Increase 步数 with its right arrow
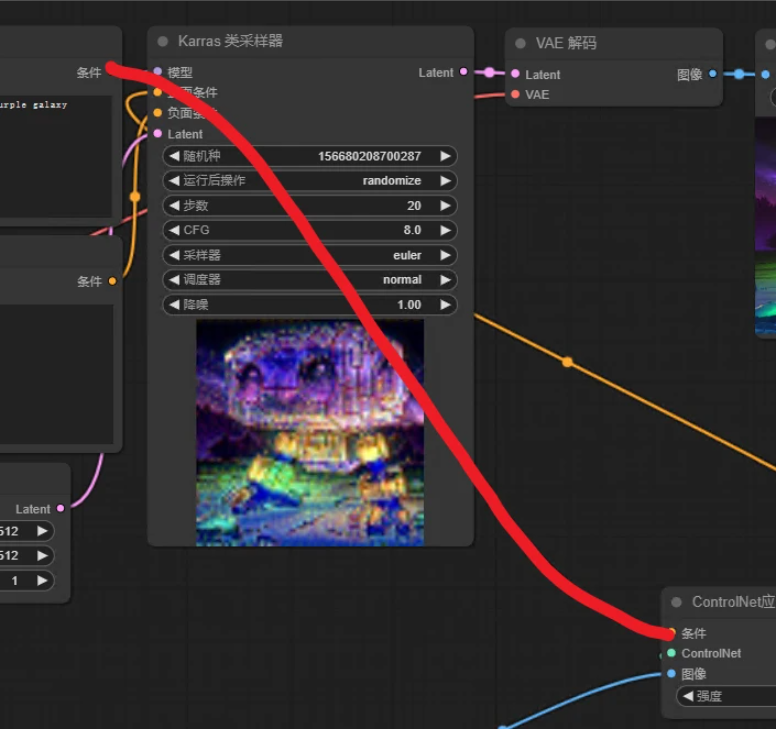This screenshot has width=776, height=729. click(445, 206)
